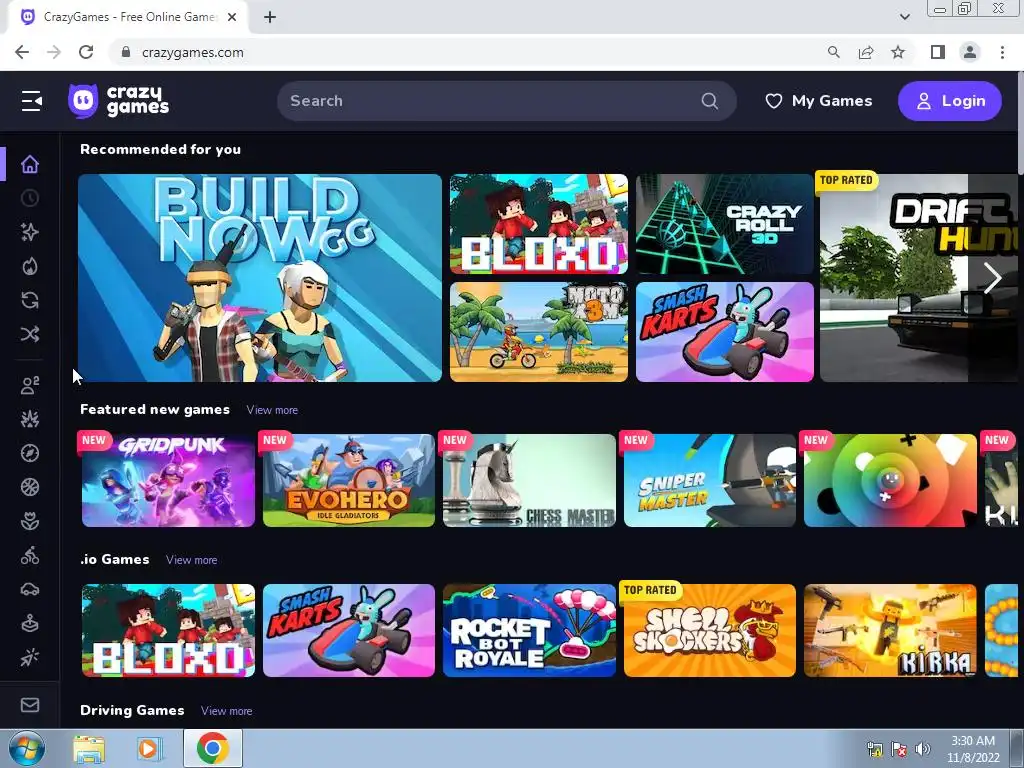Reload the page
The image size is (1024, 768).
point(86,52)
